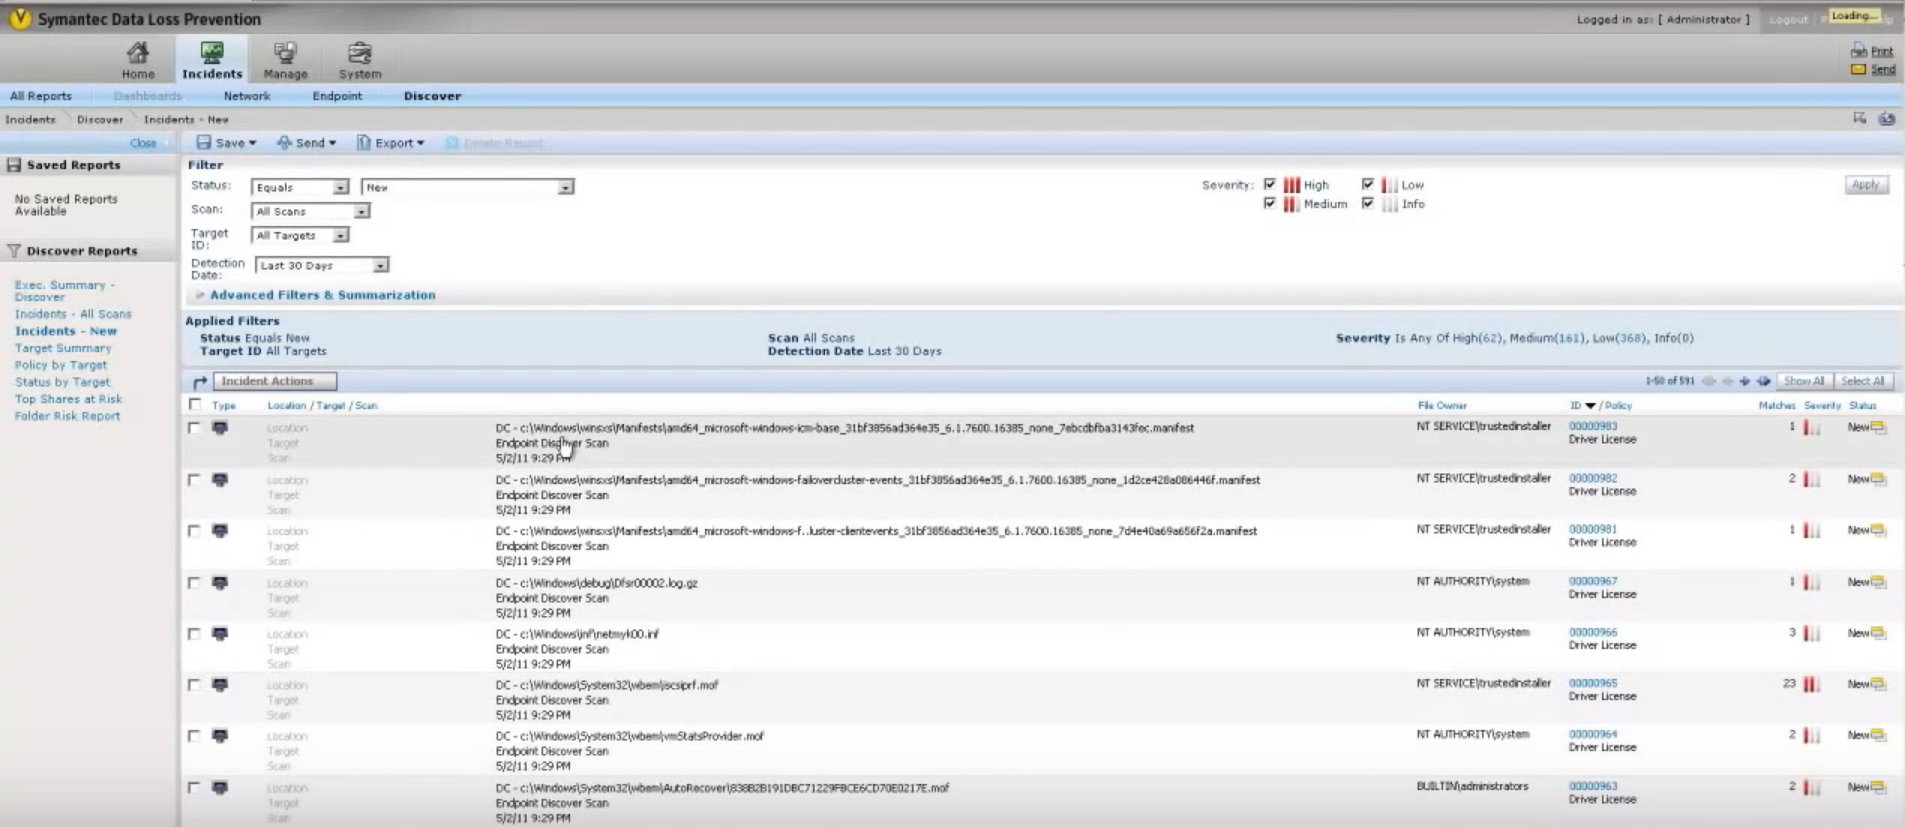Viewport: 1905px width, 827px height.
Task: Click the Discover Reports funnel icon
Action: pos(14,251)
